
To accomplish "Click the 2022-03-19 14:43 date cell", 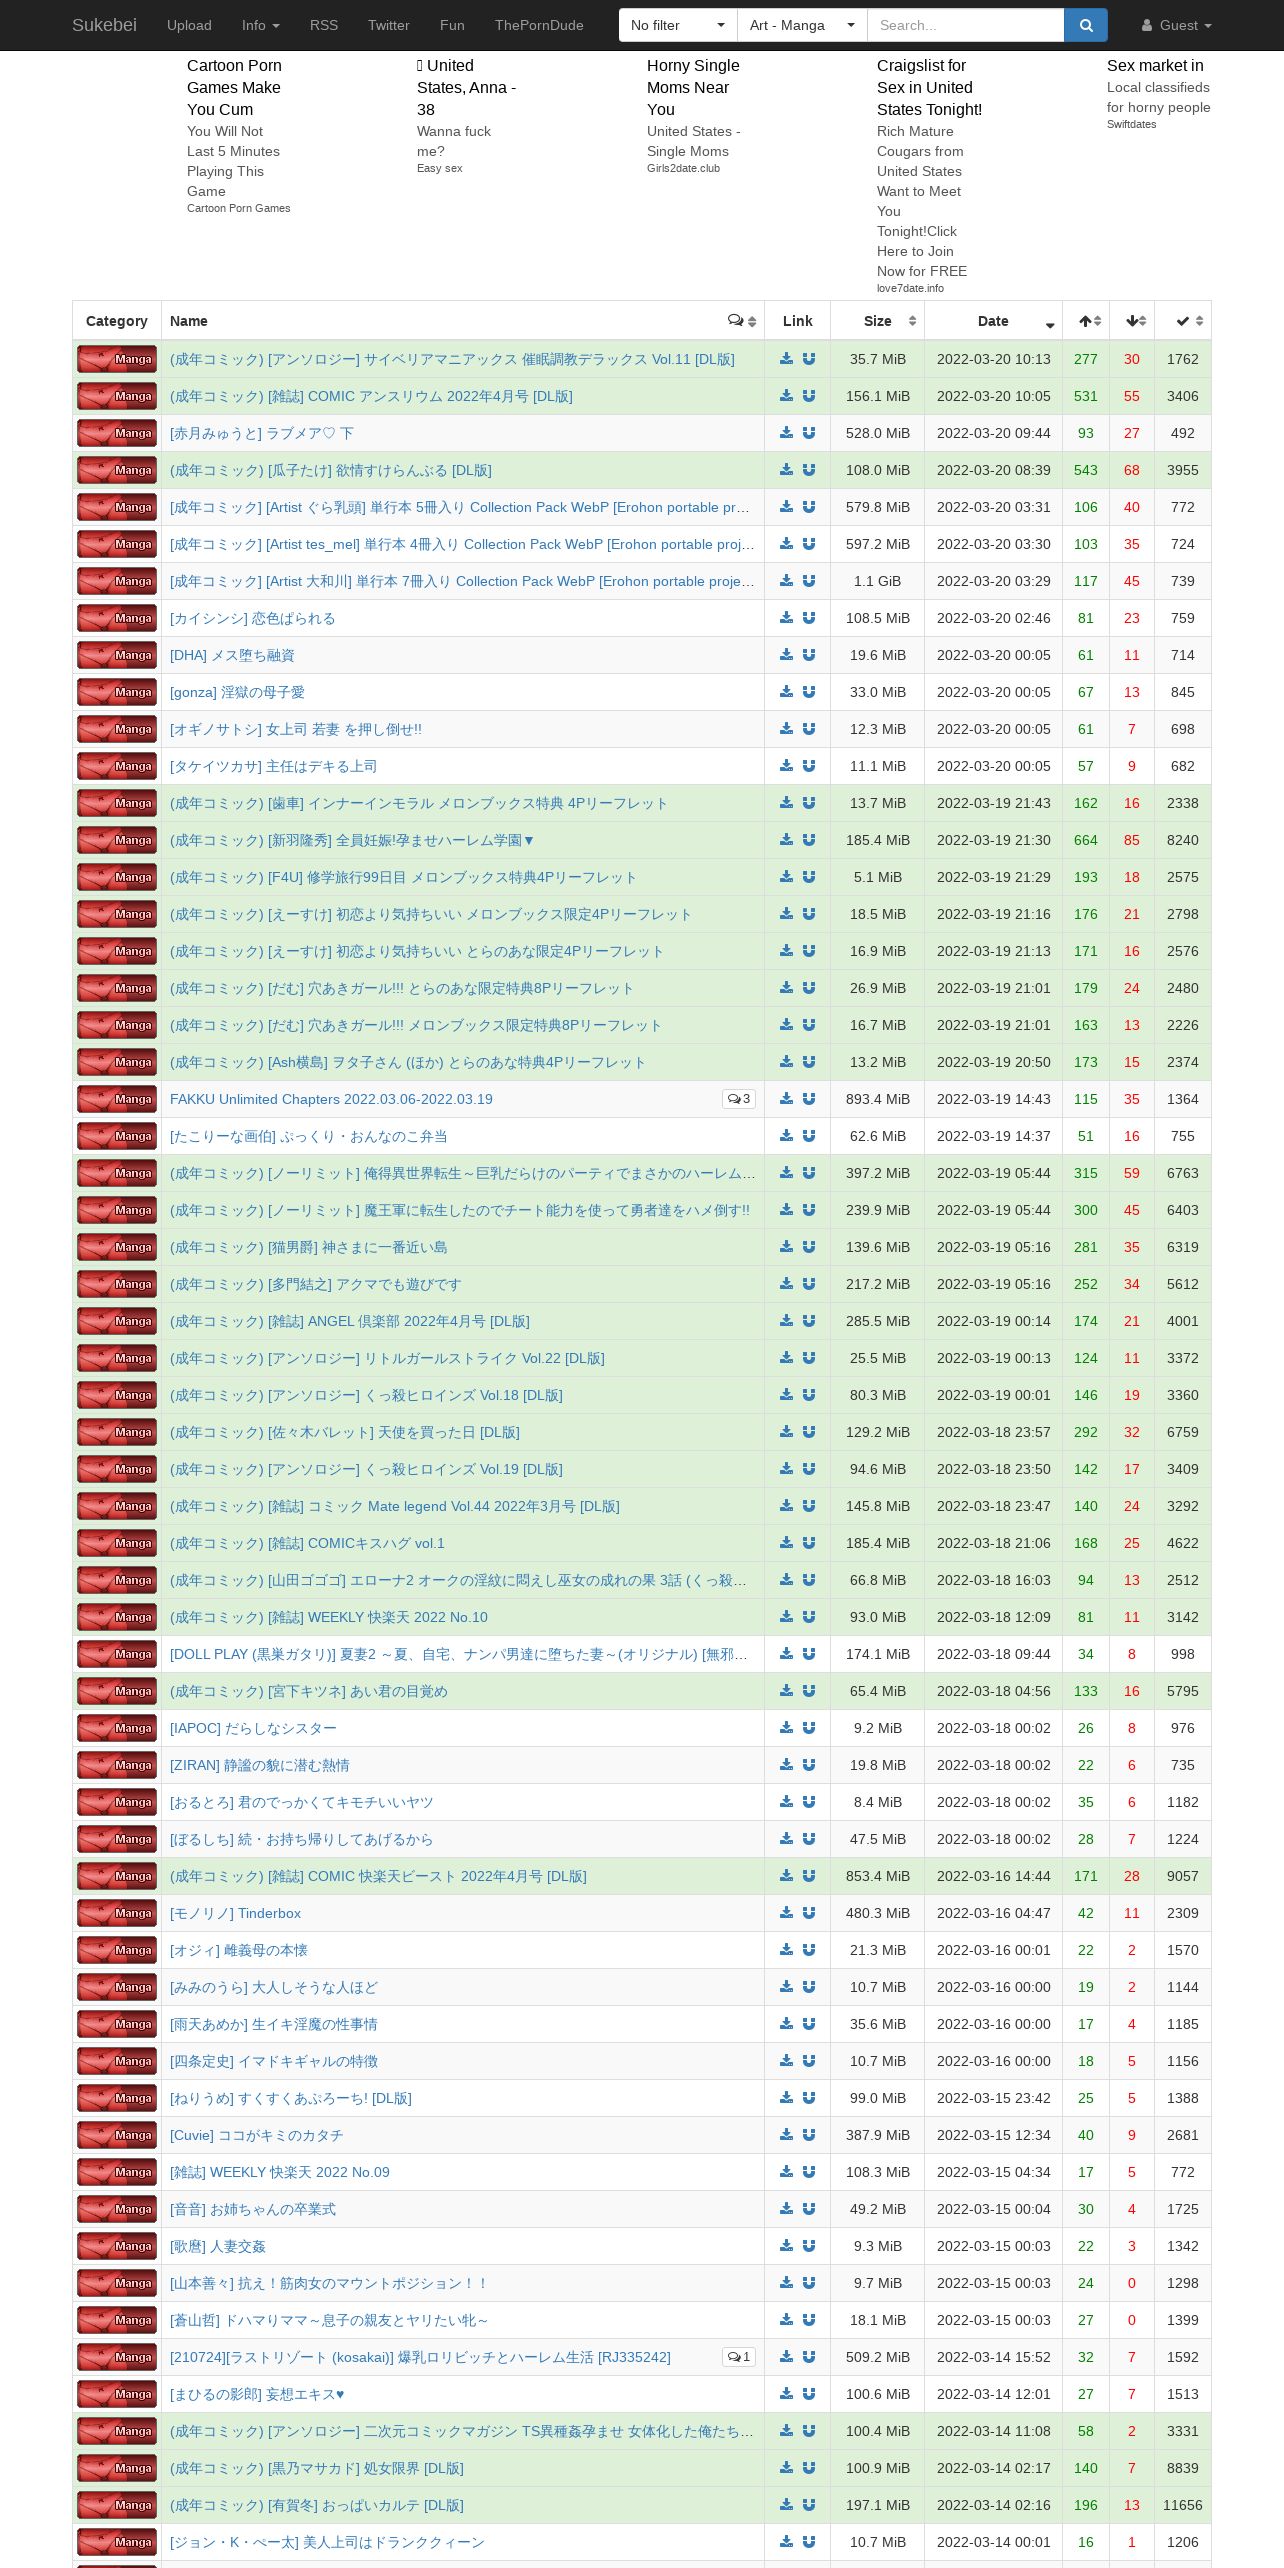I will point(993,1099).
